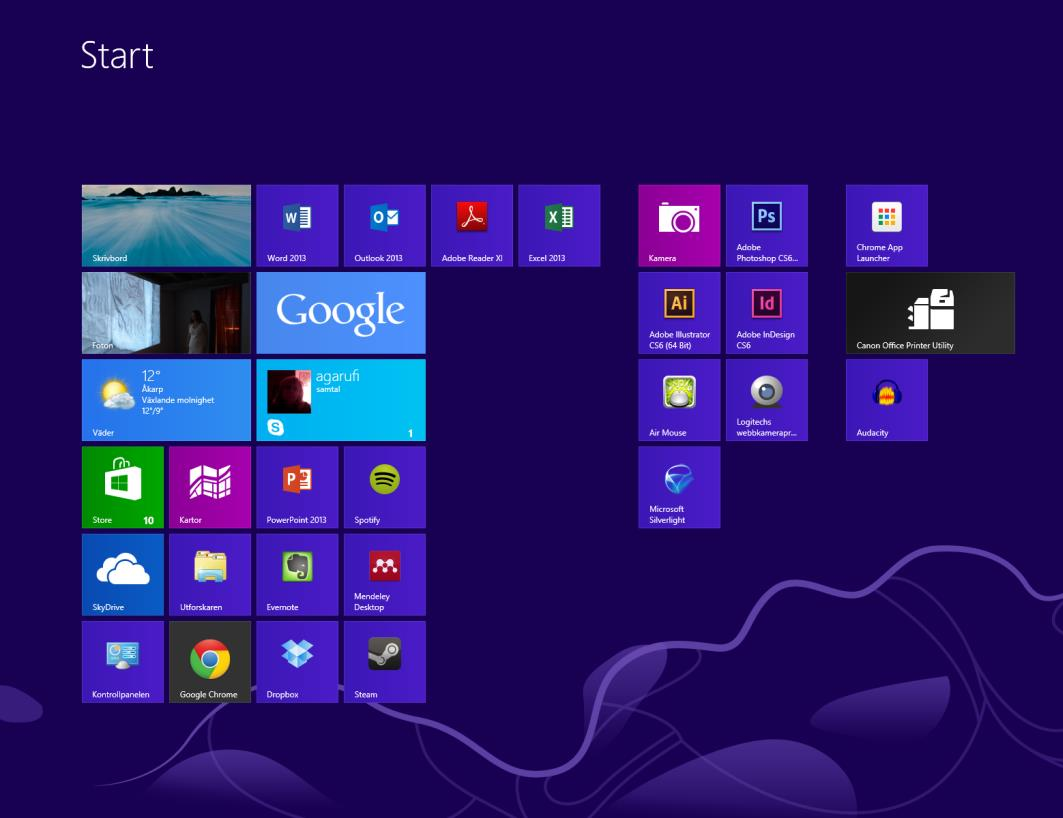
Task: Open Canon Office Printer Utility tile
Action: 930,313
